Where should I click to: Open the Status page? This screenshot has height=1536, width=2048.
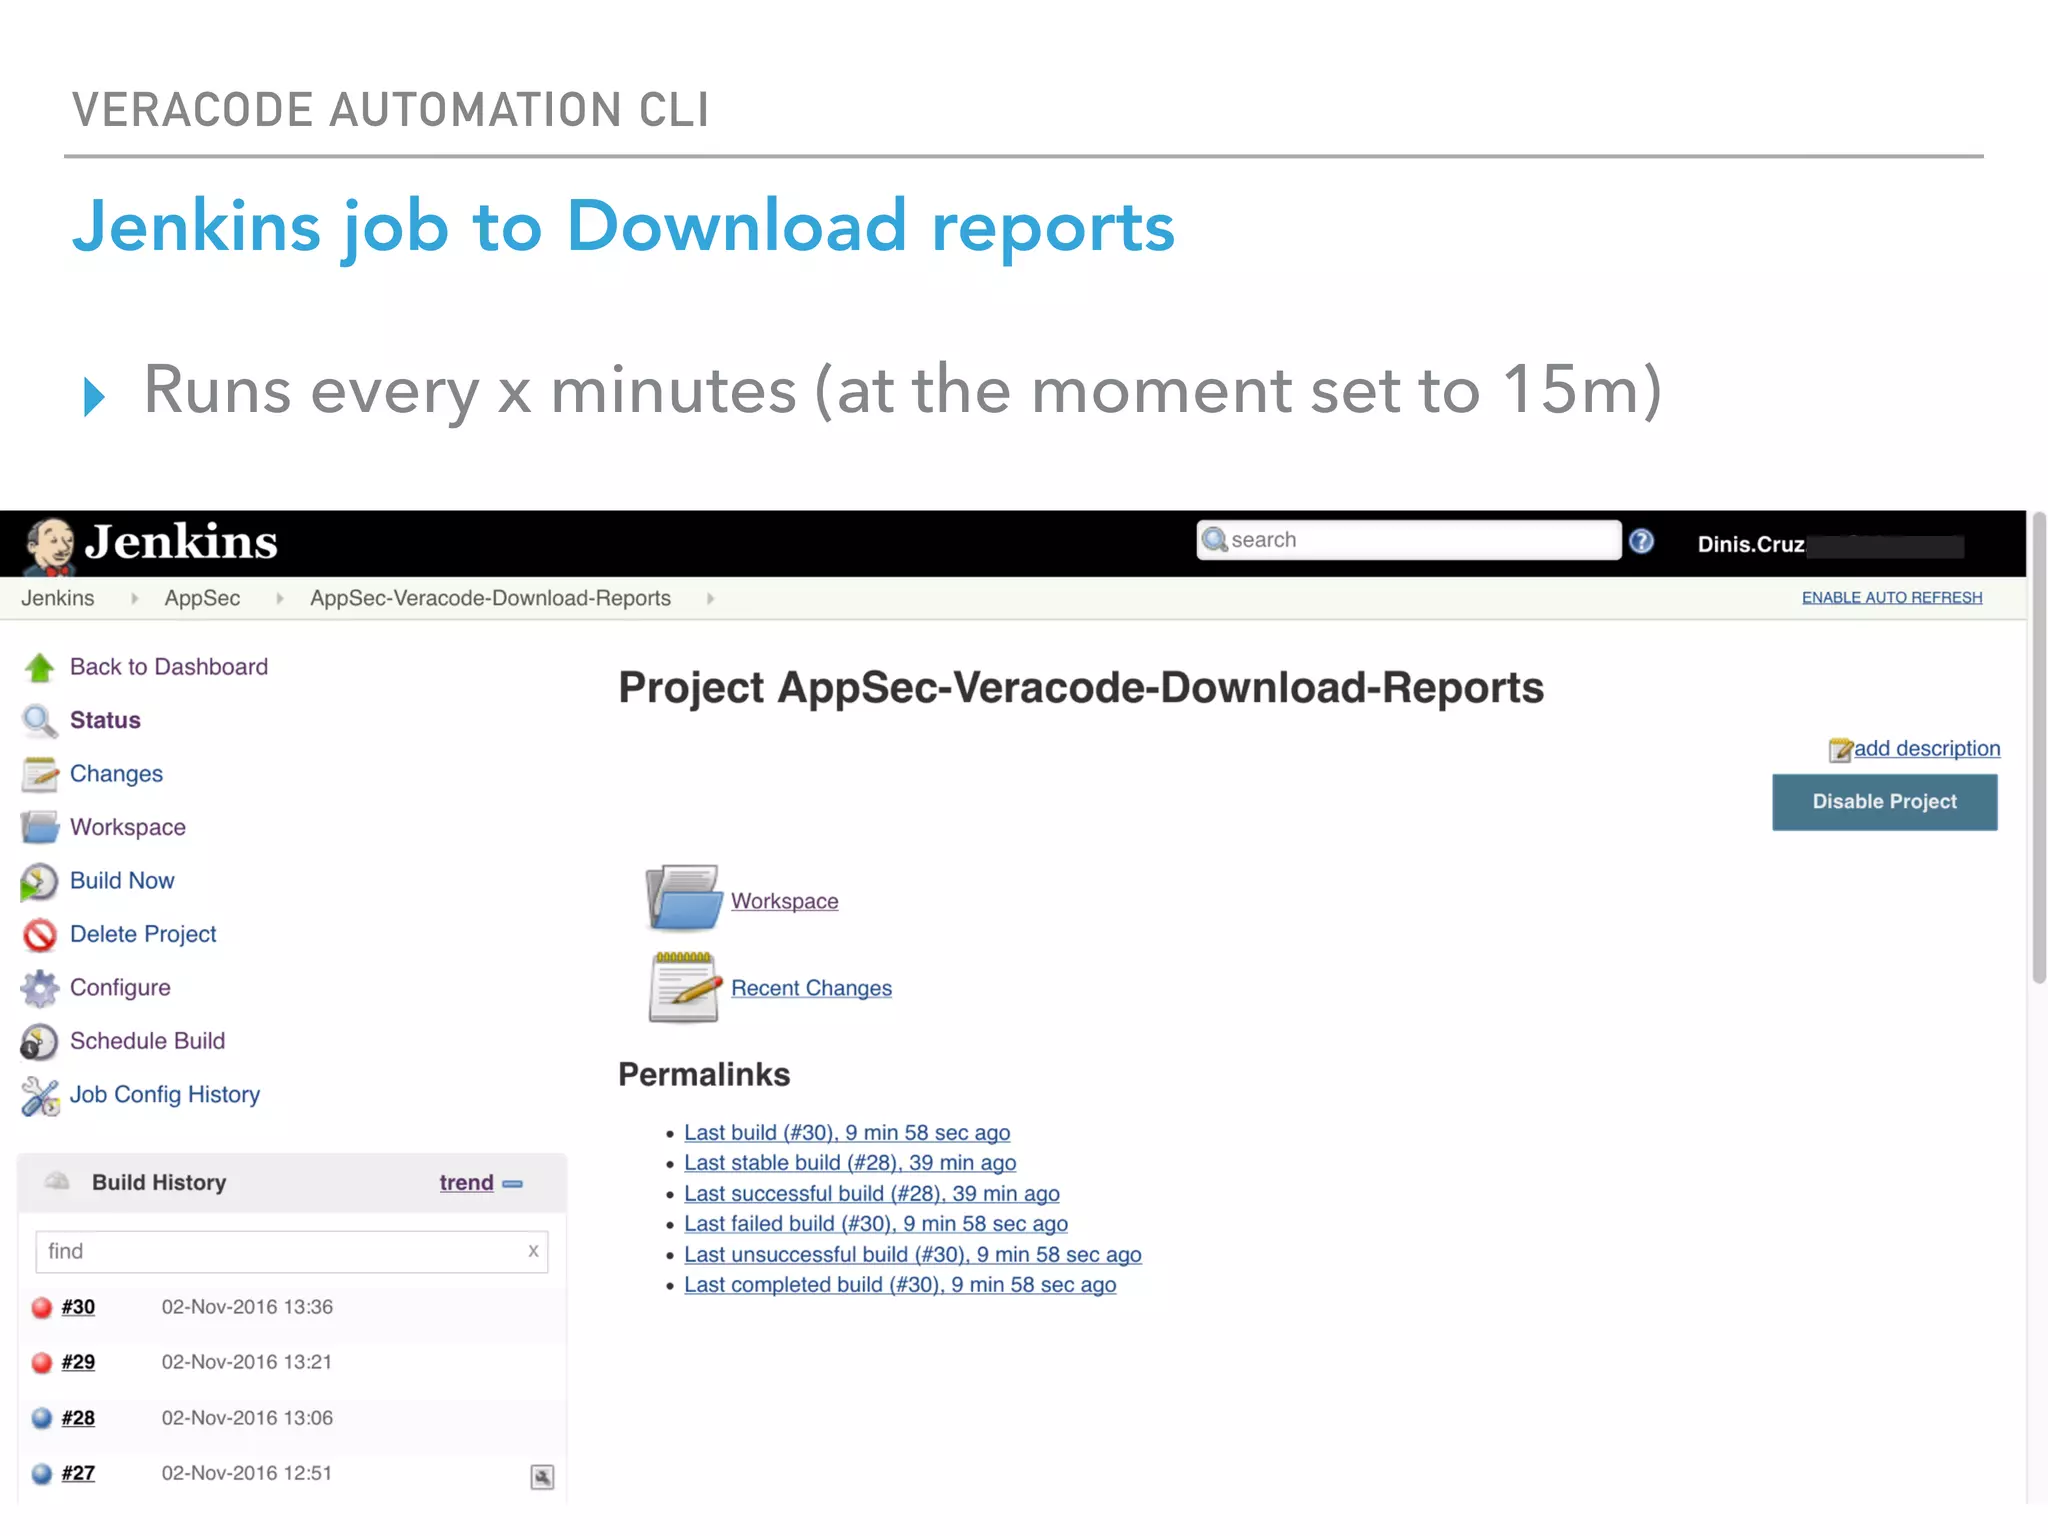(x=105, y=720)
